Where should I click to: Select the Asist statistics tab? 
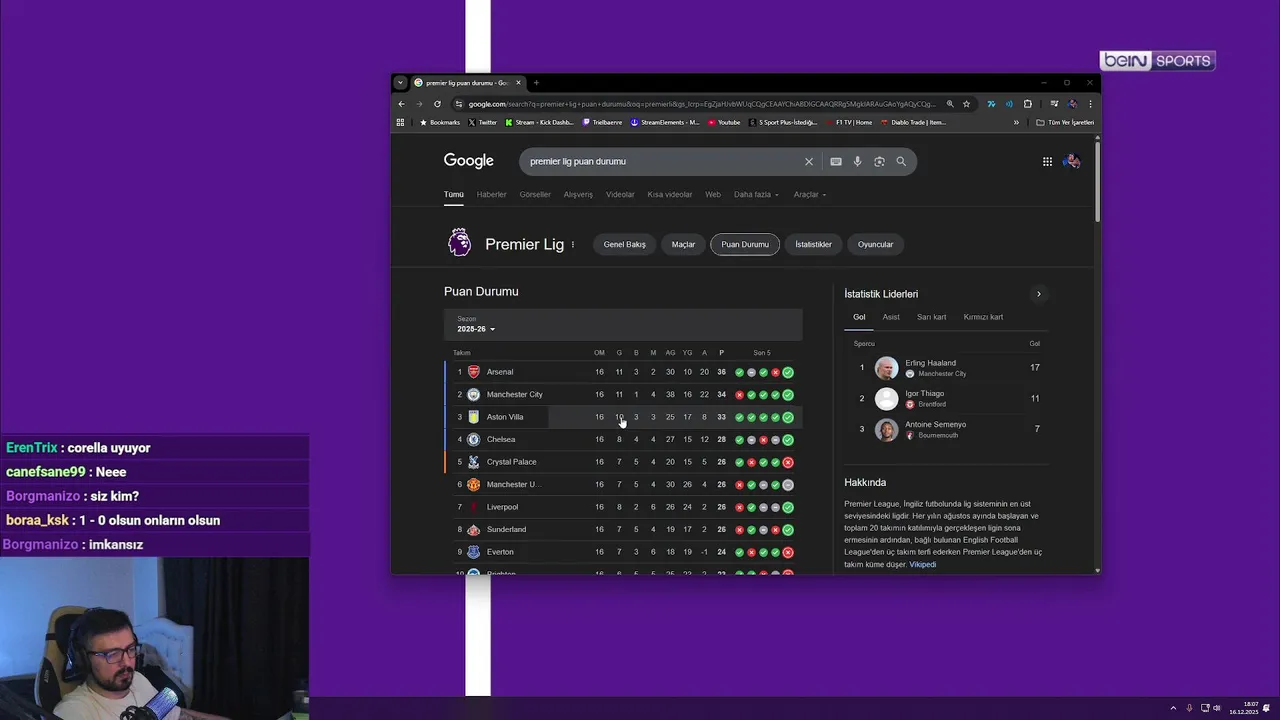891,317
